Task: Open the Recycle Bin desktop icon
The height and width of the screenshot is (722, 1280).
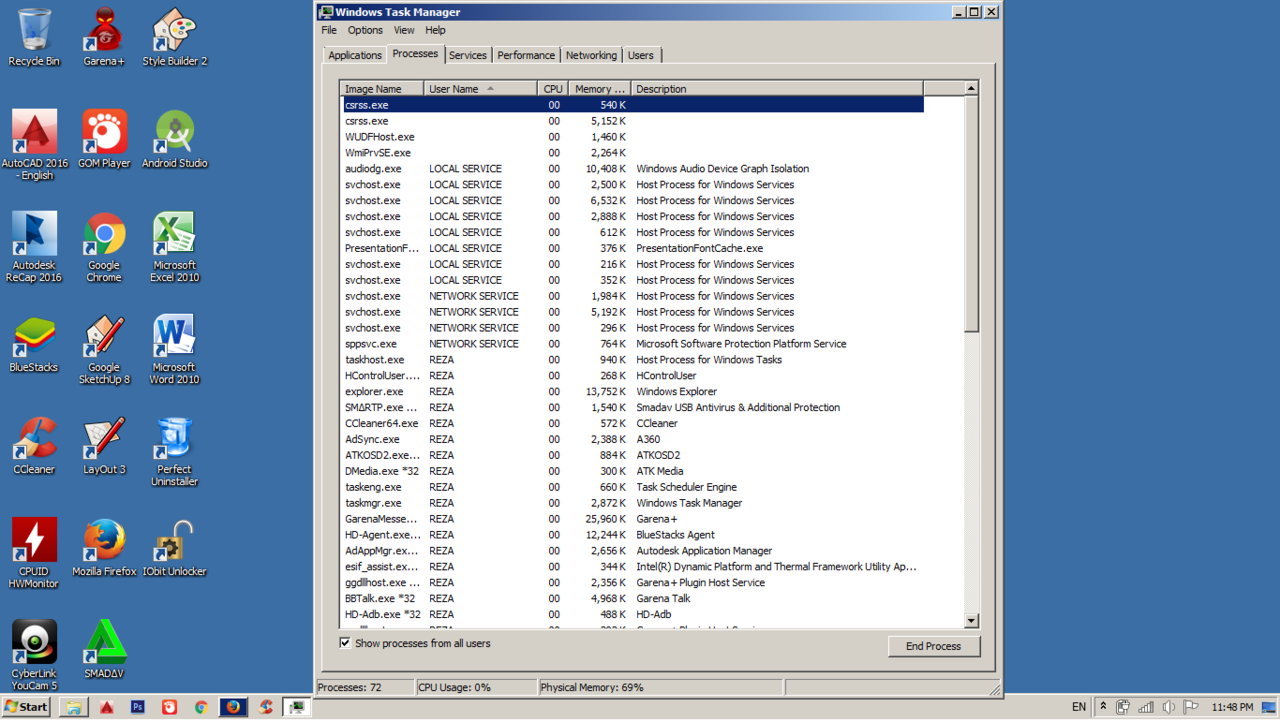Action: coord(34,37)
